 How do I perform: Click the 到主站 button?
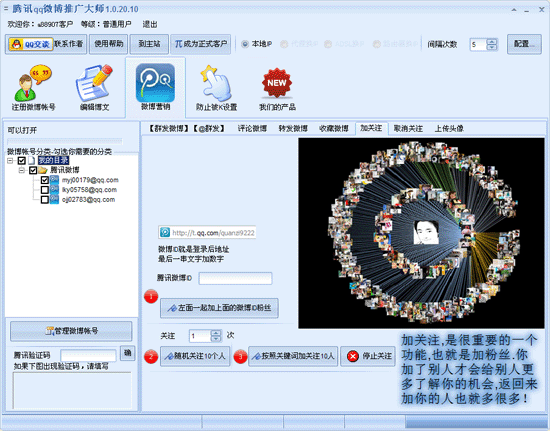coord(149,44)
